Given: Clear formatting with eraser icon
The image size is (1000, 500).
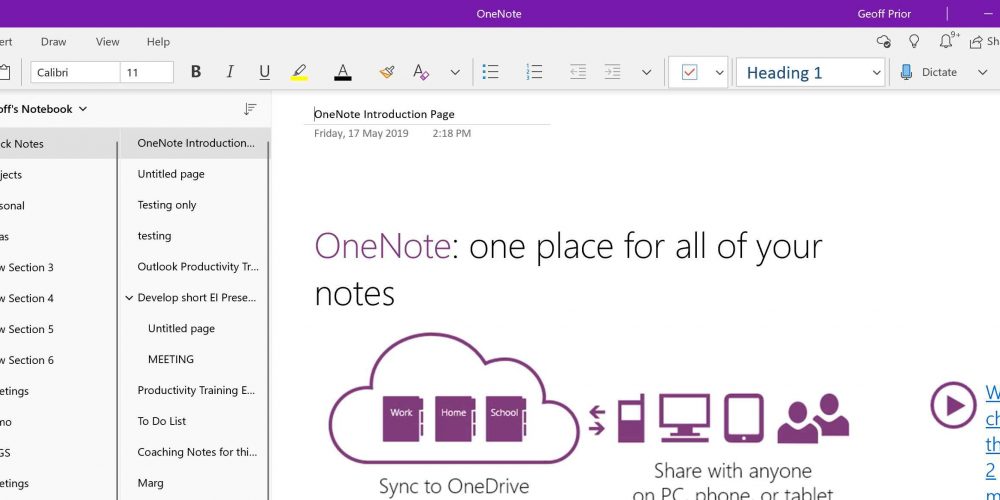Looking at the screenshot, I should 421,72.
